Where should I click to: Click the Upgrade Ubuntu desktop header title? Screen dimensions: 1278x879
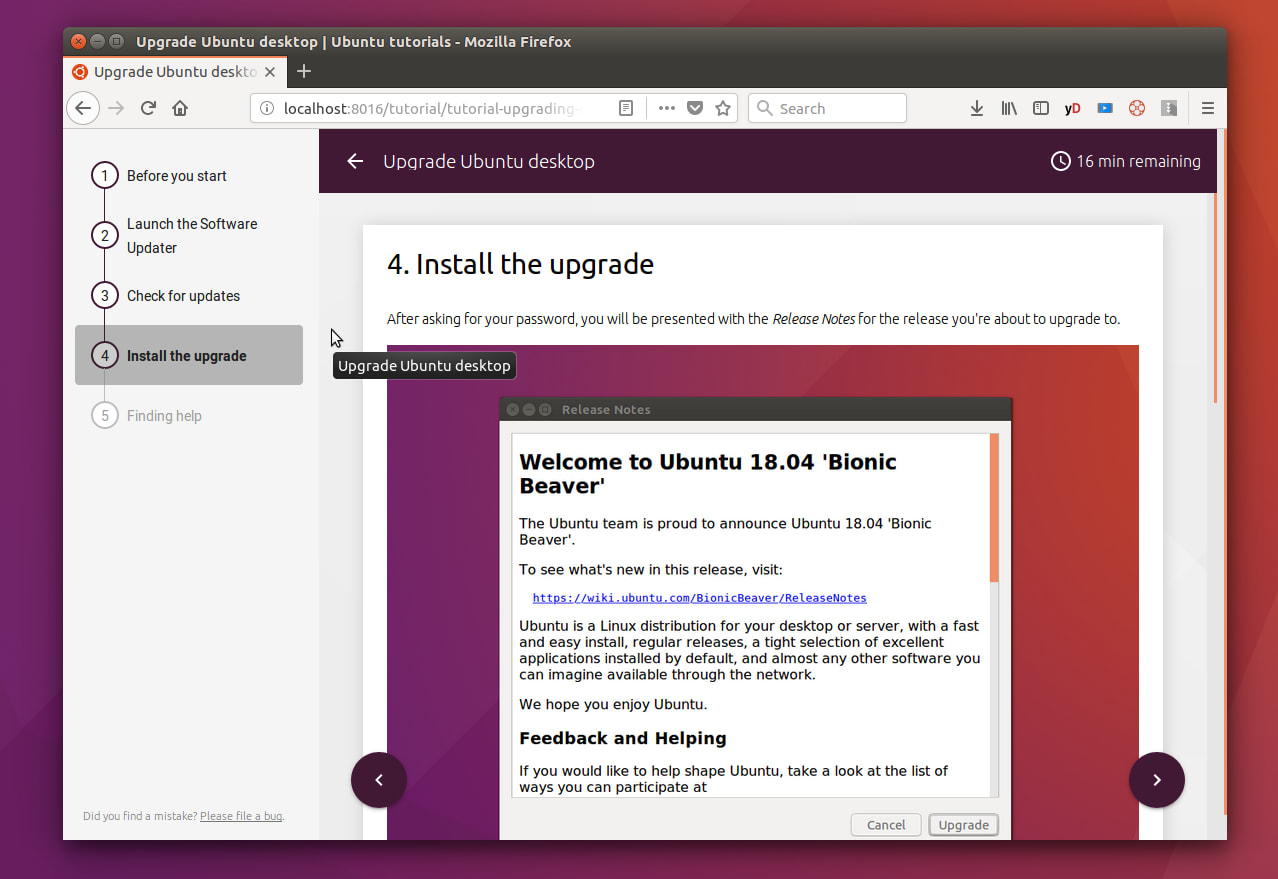pos(489,161)
